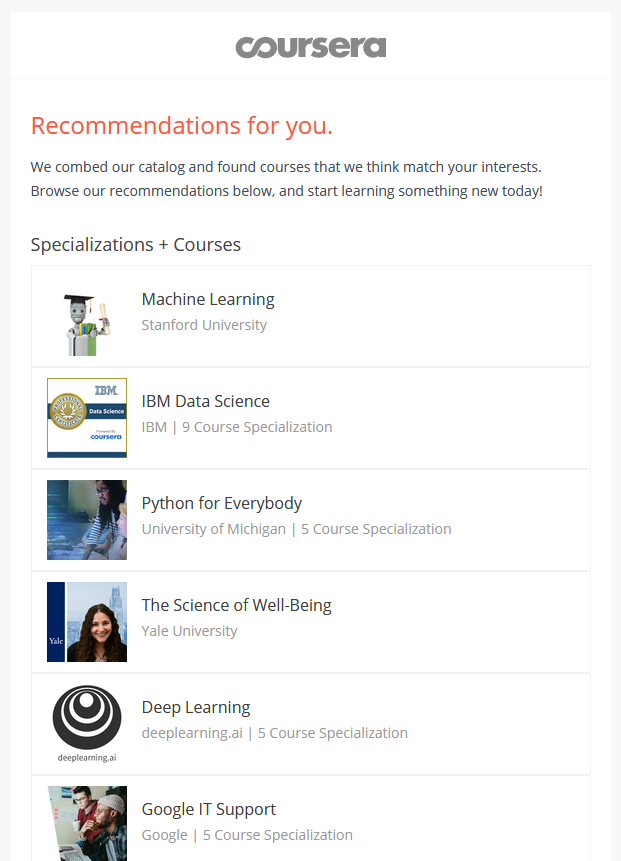Click the Coursera logo at top
Image resolution: width=621 pixels, height=861 pixels.
click(310, 47)
